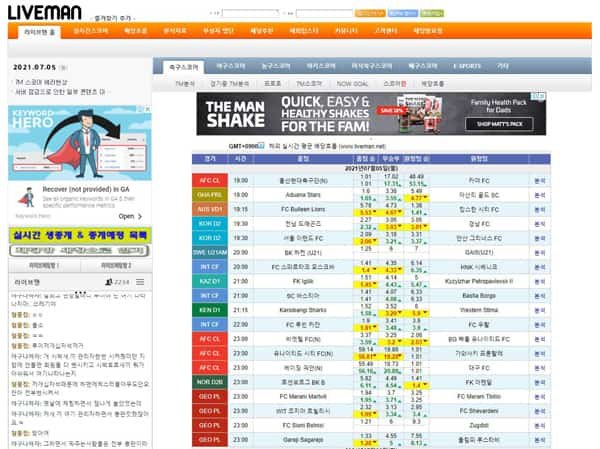600x449 pixels.
Task: Click the NOR D2B league badge
Action: pyautogui.click(x=210, y=382)
